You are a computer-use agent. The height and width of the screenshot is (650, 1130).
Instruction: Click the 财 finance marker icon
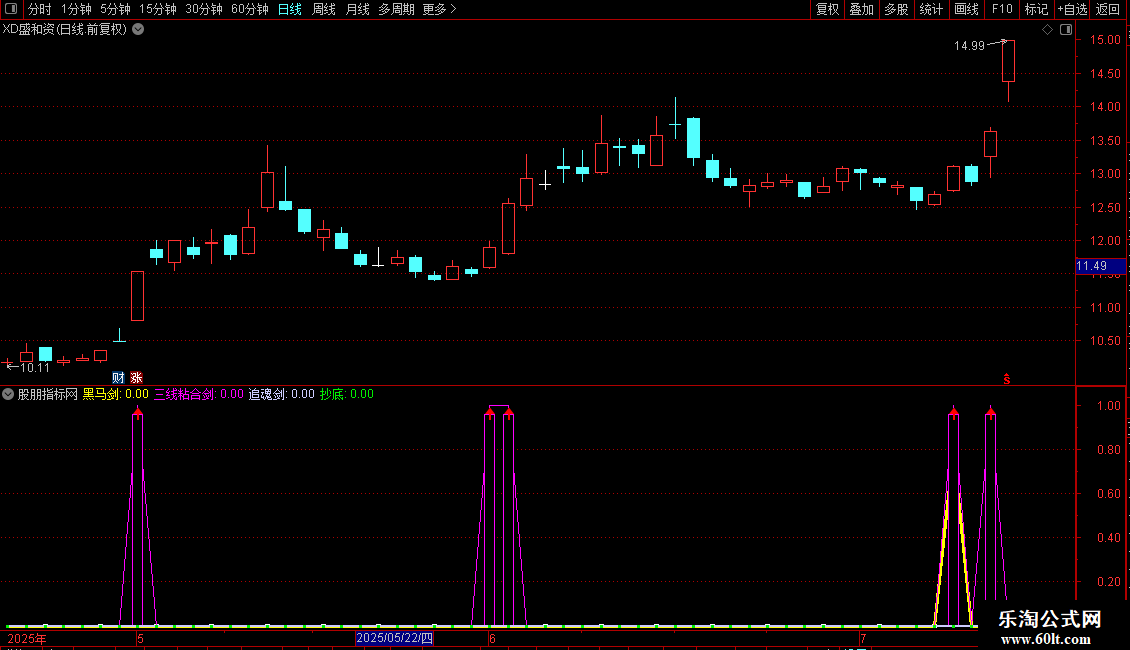pos(118,378)
